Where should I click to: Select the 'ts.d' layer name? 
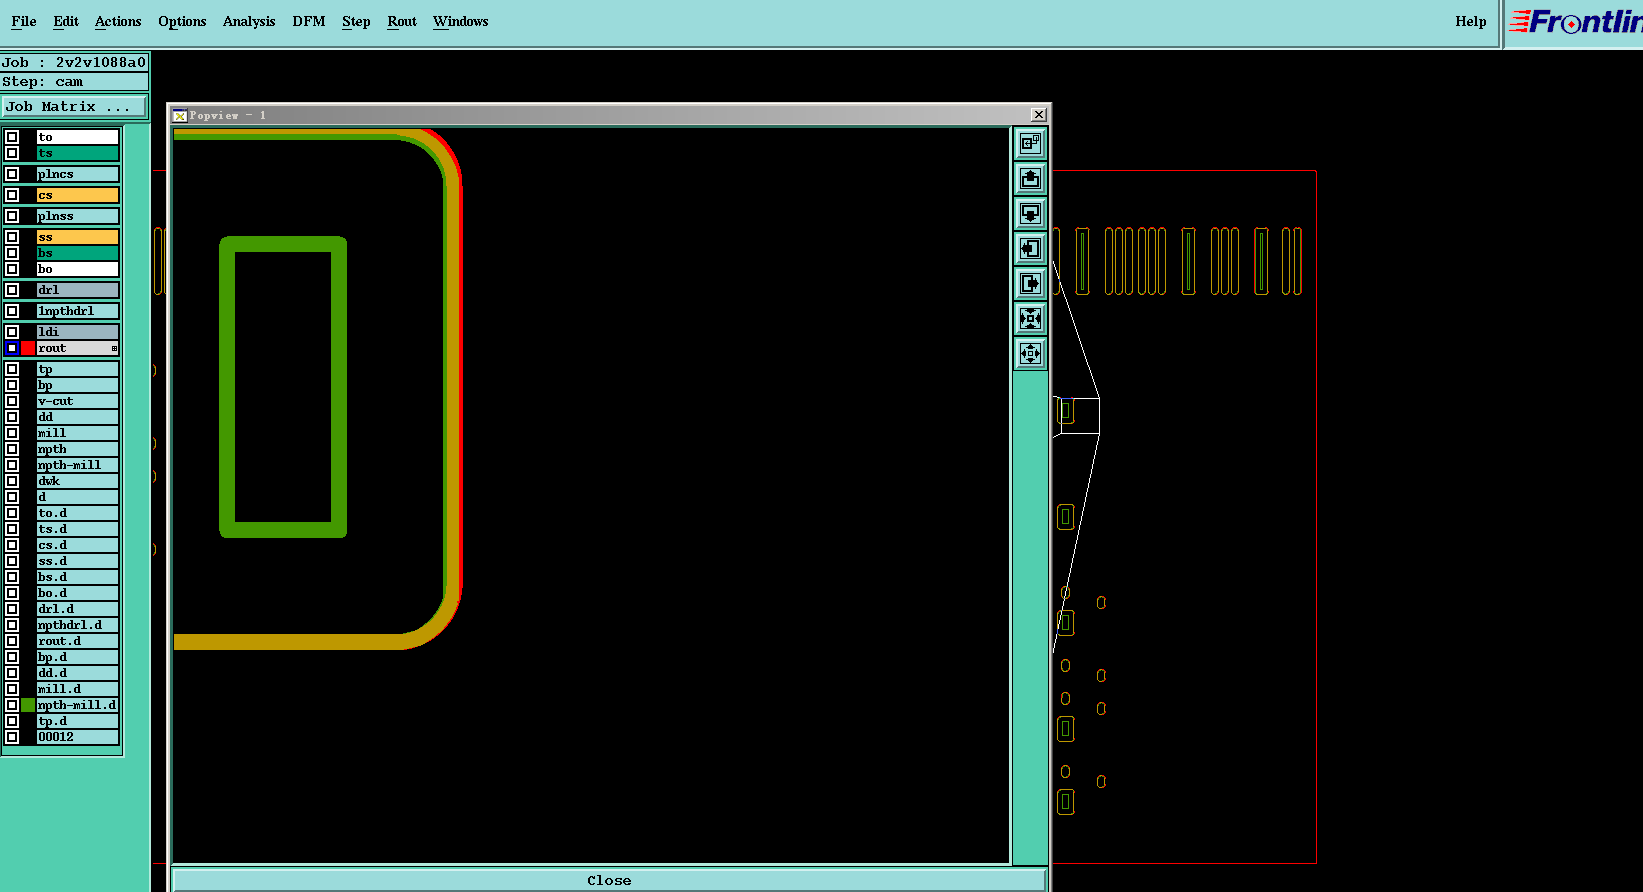(78, 529)
